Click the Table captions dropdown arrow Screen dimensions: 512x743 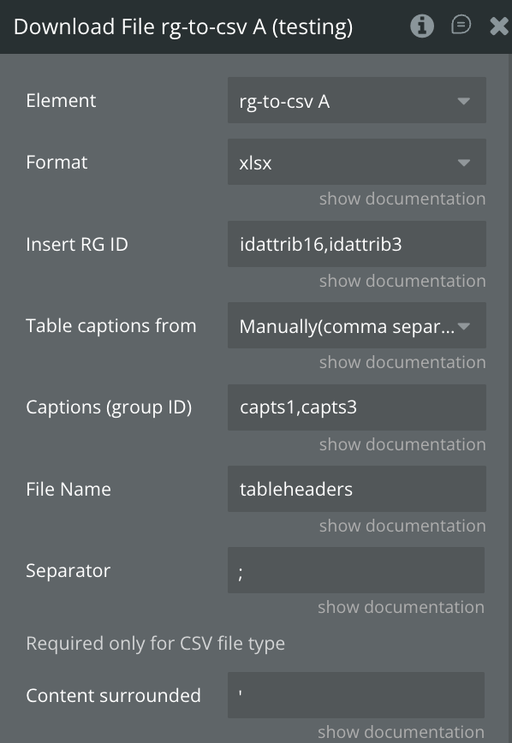pyautogui.click(x=464, y=326)
